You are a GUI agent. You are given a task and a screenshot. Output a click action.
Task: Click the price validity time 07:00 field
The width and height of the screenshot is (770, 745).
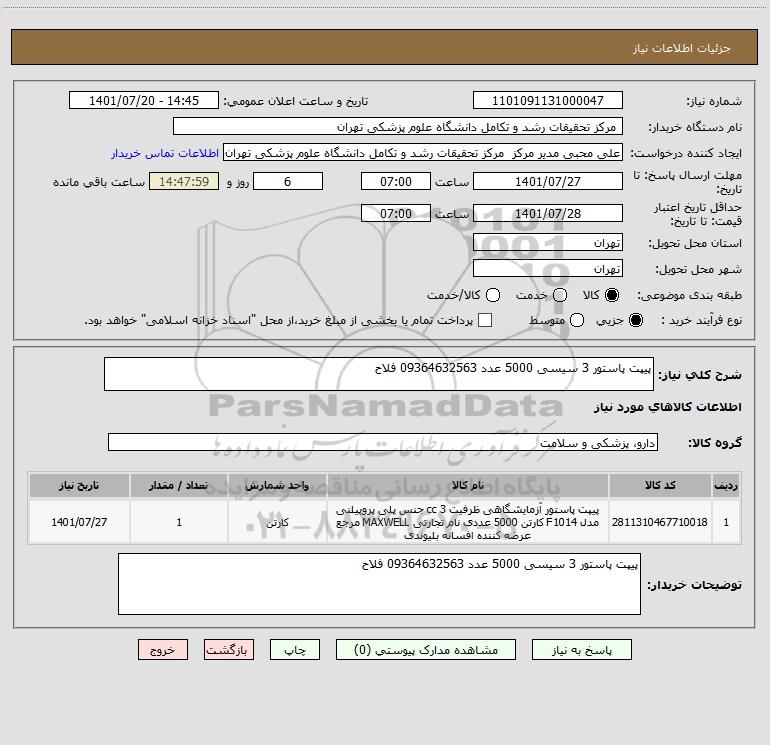[396, 213]
